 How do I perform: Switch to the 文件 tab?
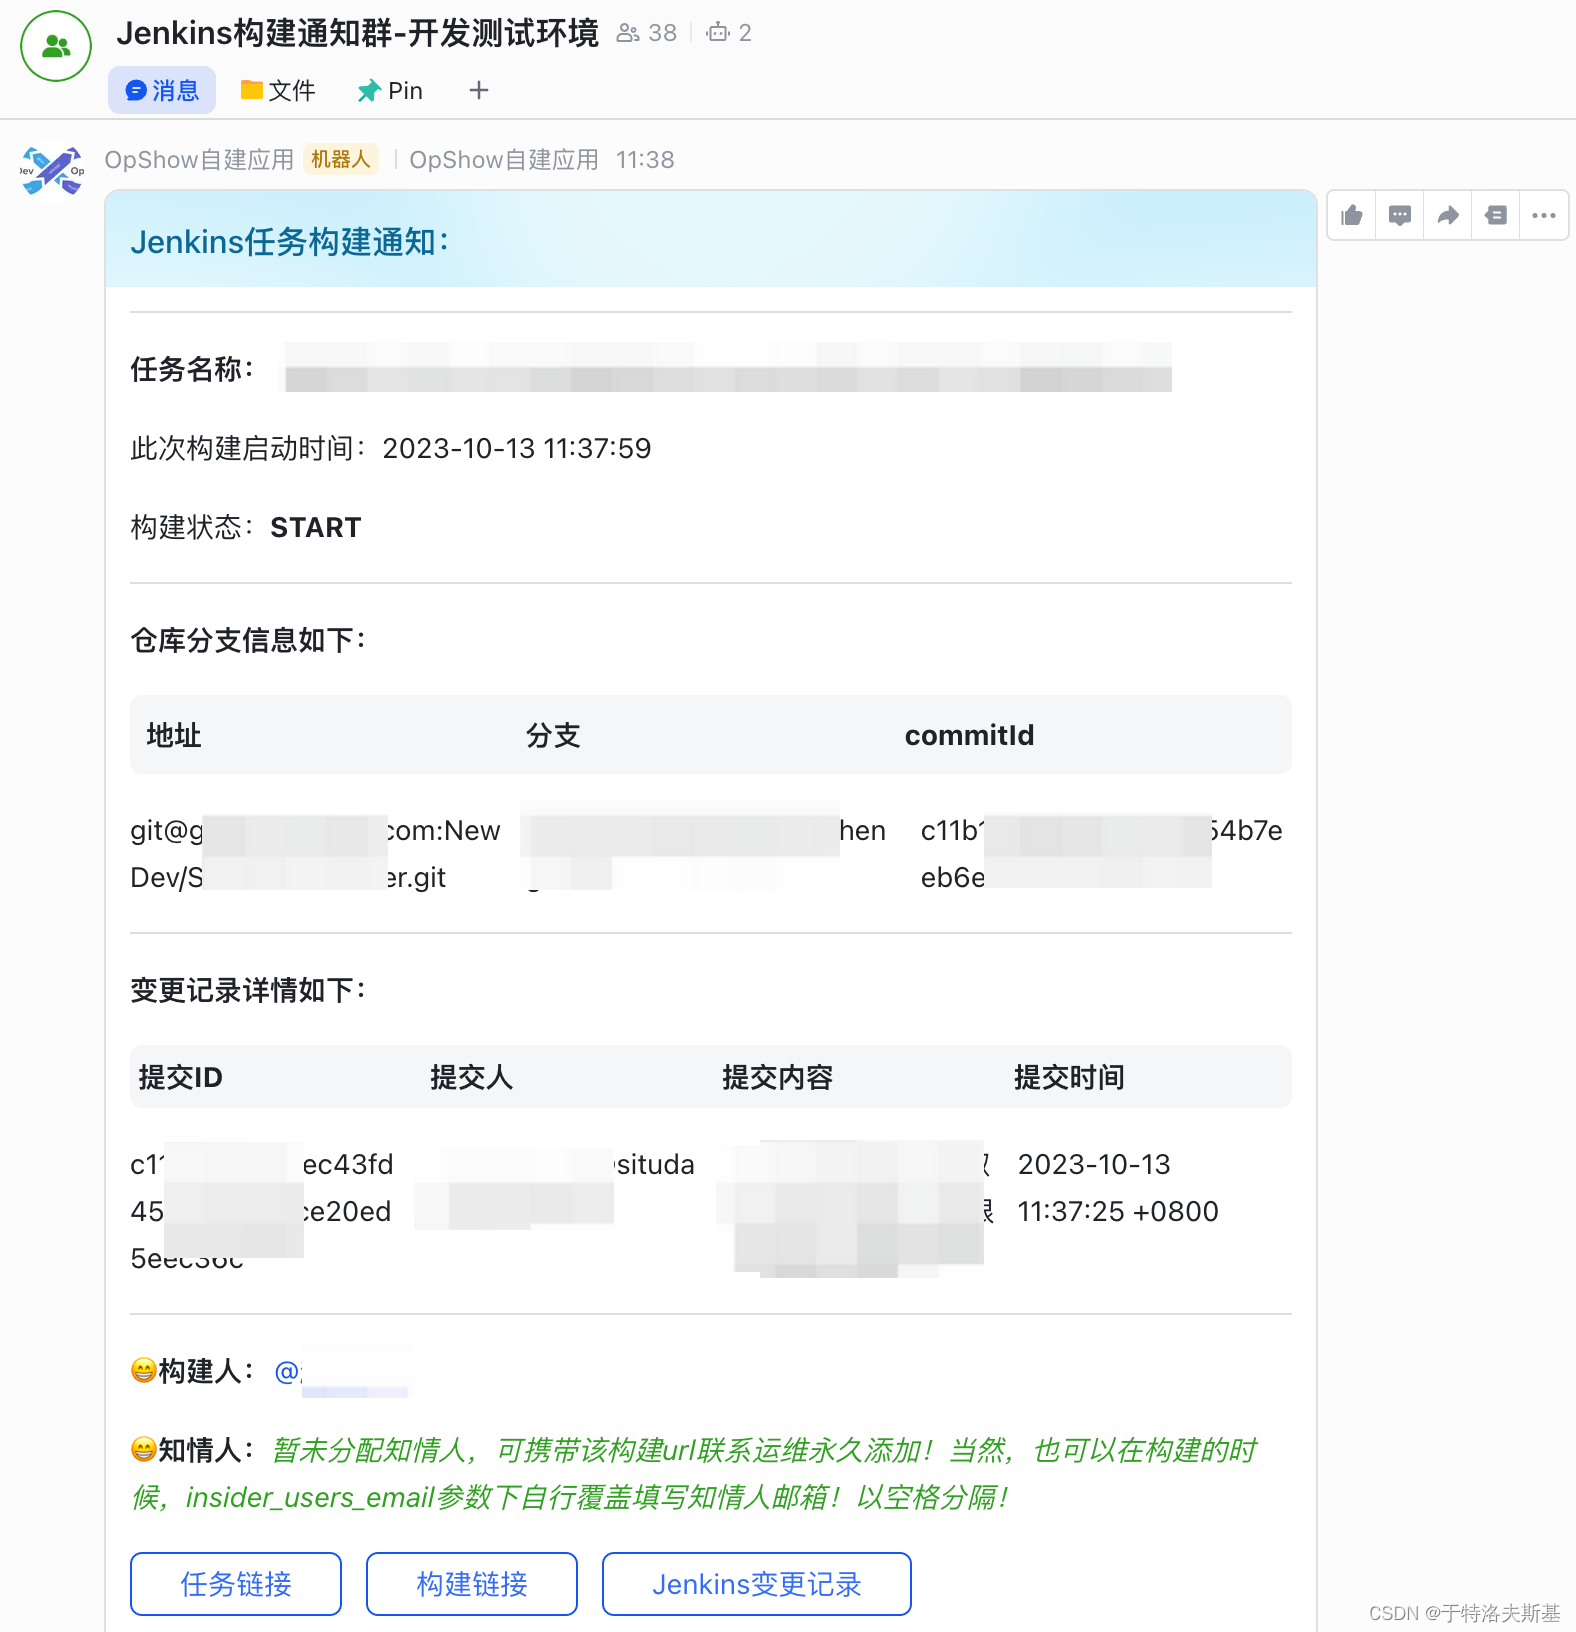click(x=278, y=91)
